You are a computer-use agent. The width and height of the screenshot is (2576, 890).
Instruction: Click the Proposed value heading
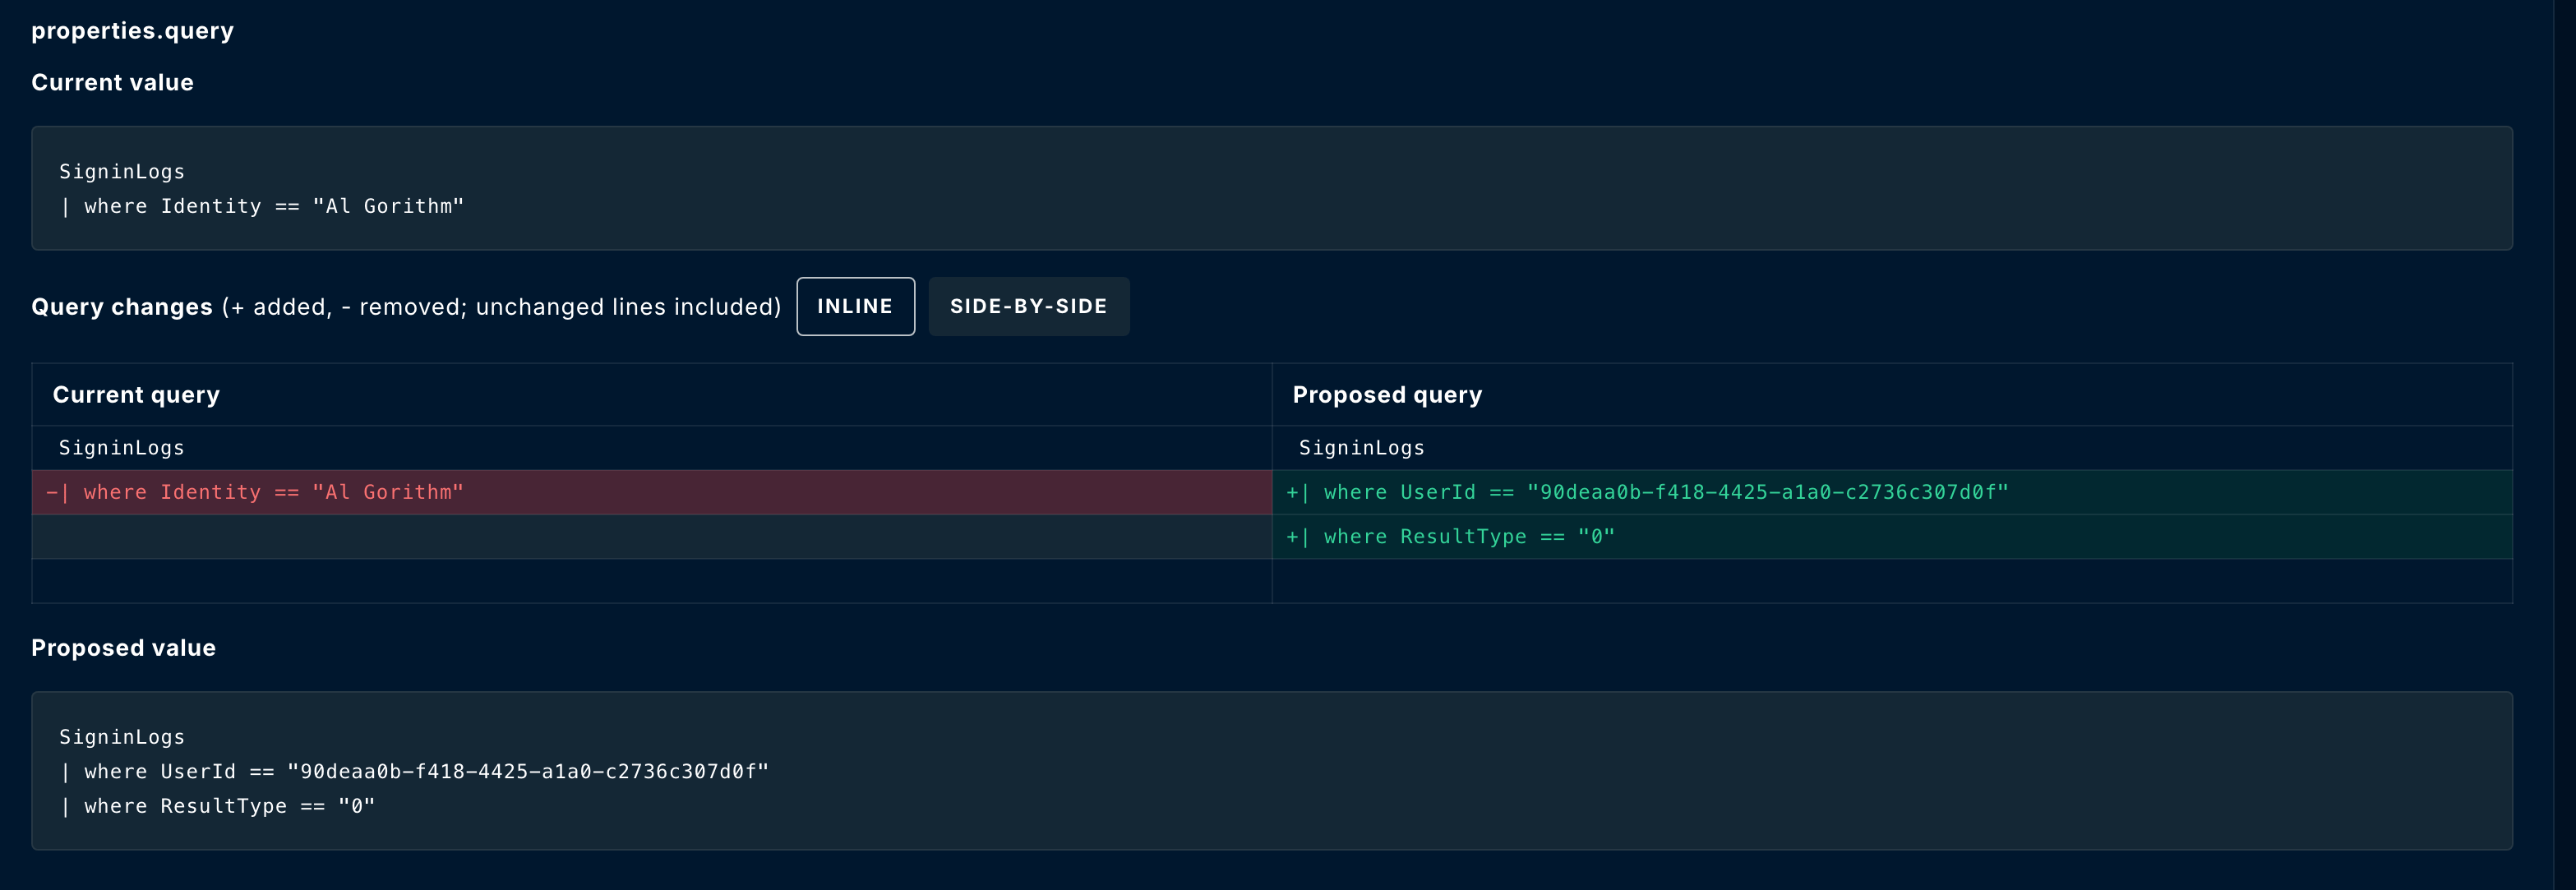point(123,648)
